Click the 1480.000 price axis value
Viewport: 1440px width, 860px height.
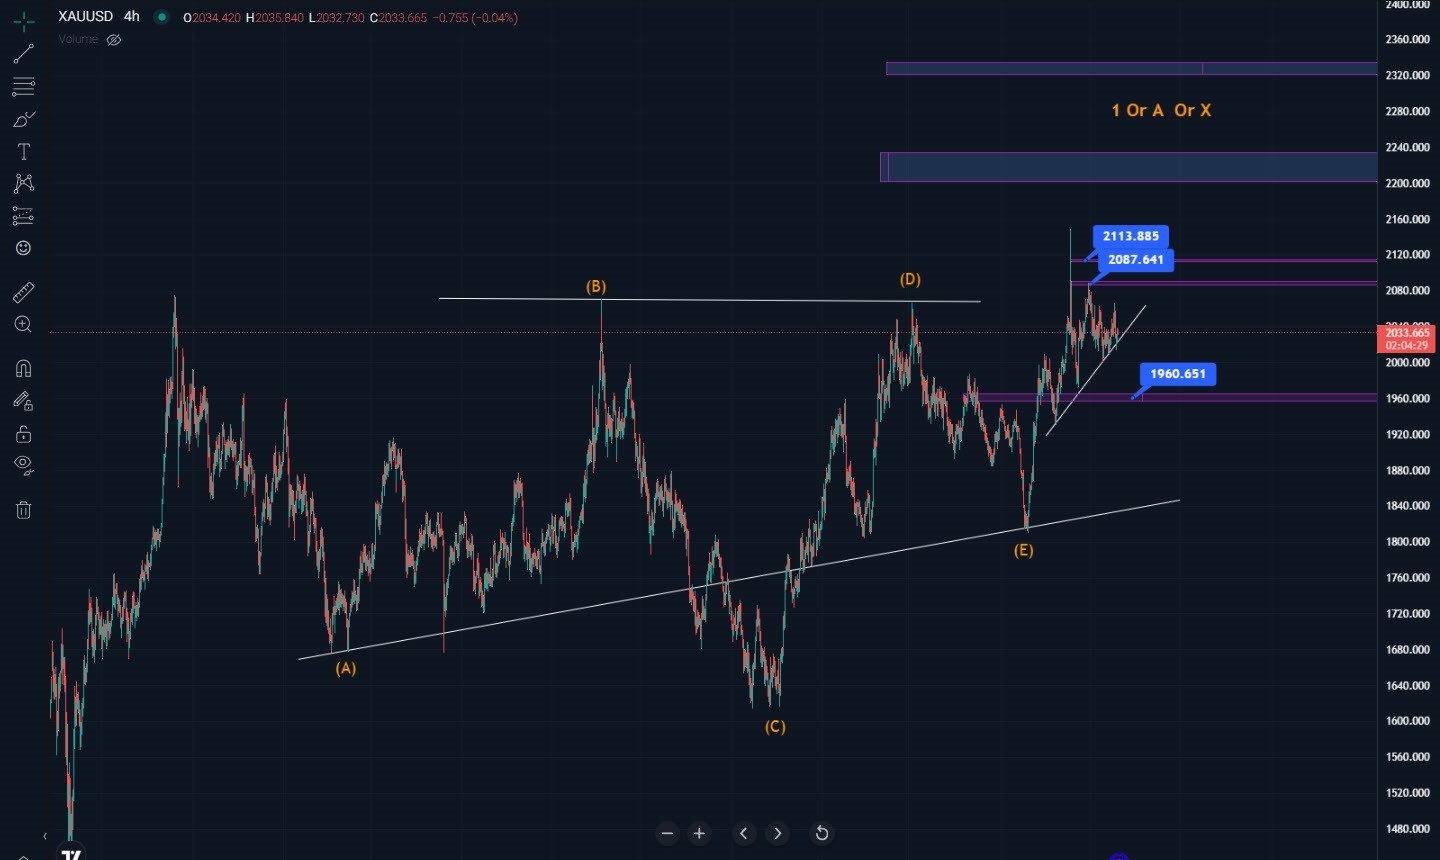(1407, 829)
